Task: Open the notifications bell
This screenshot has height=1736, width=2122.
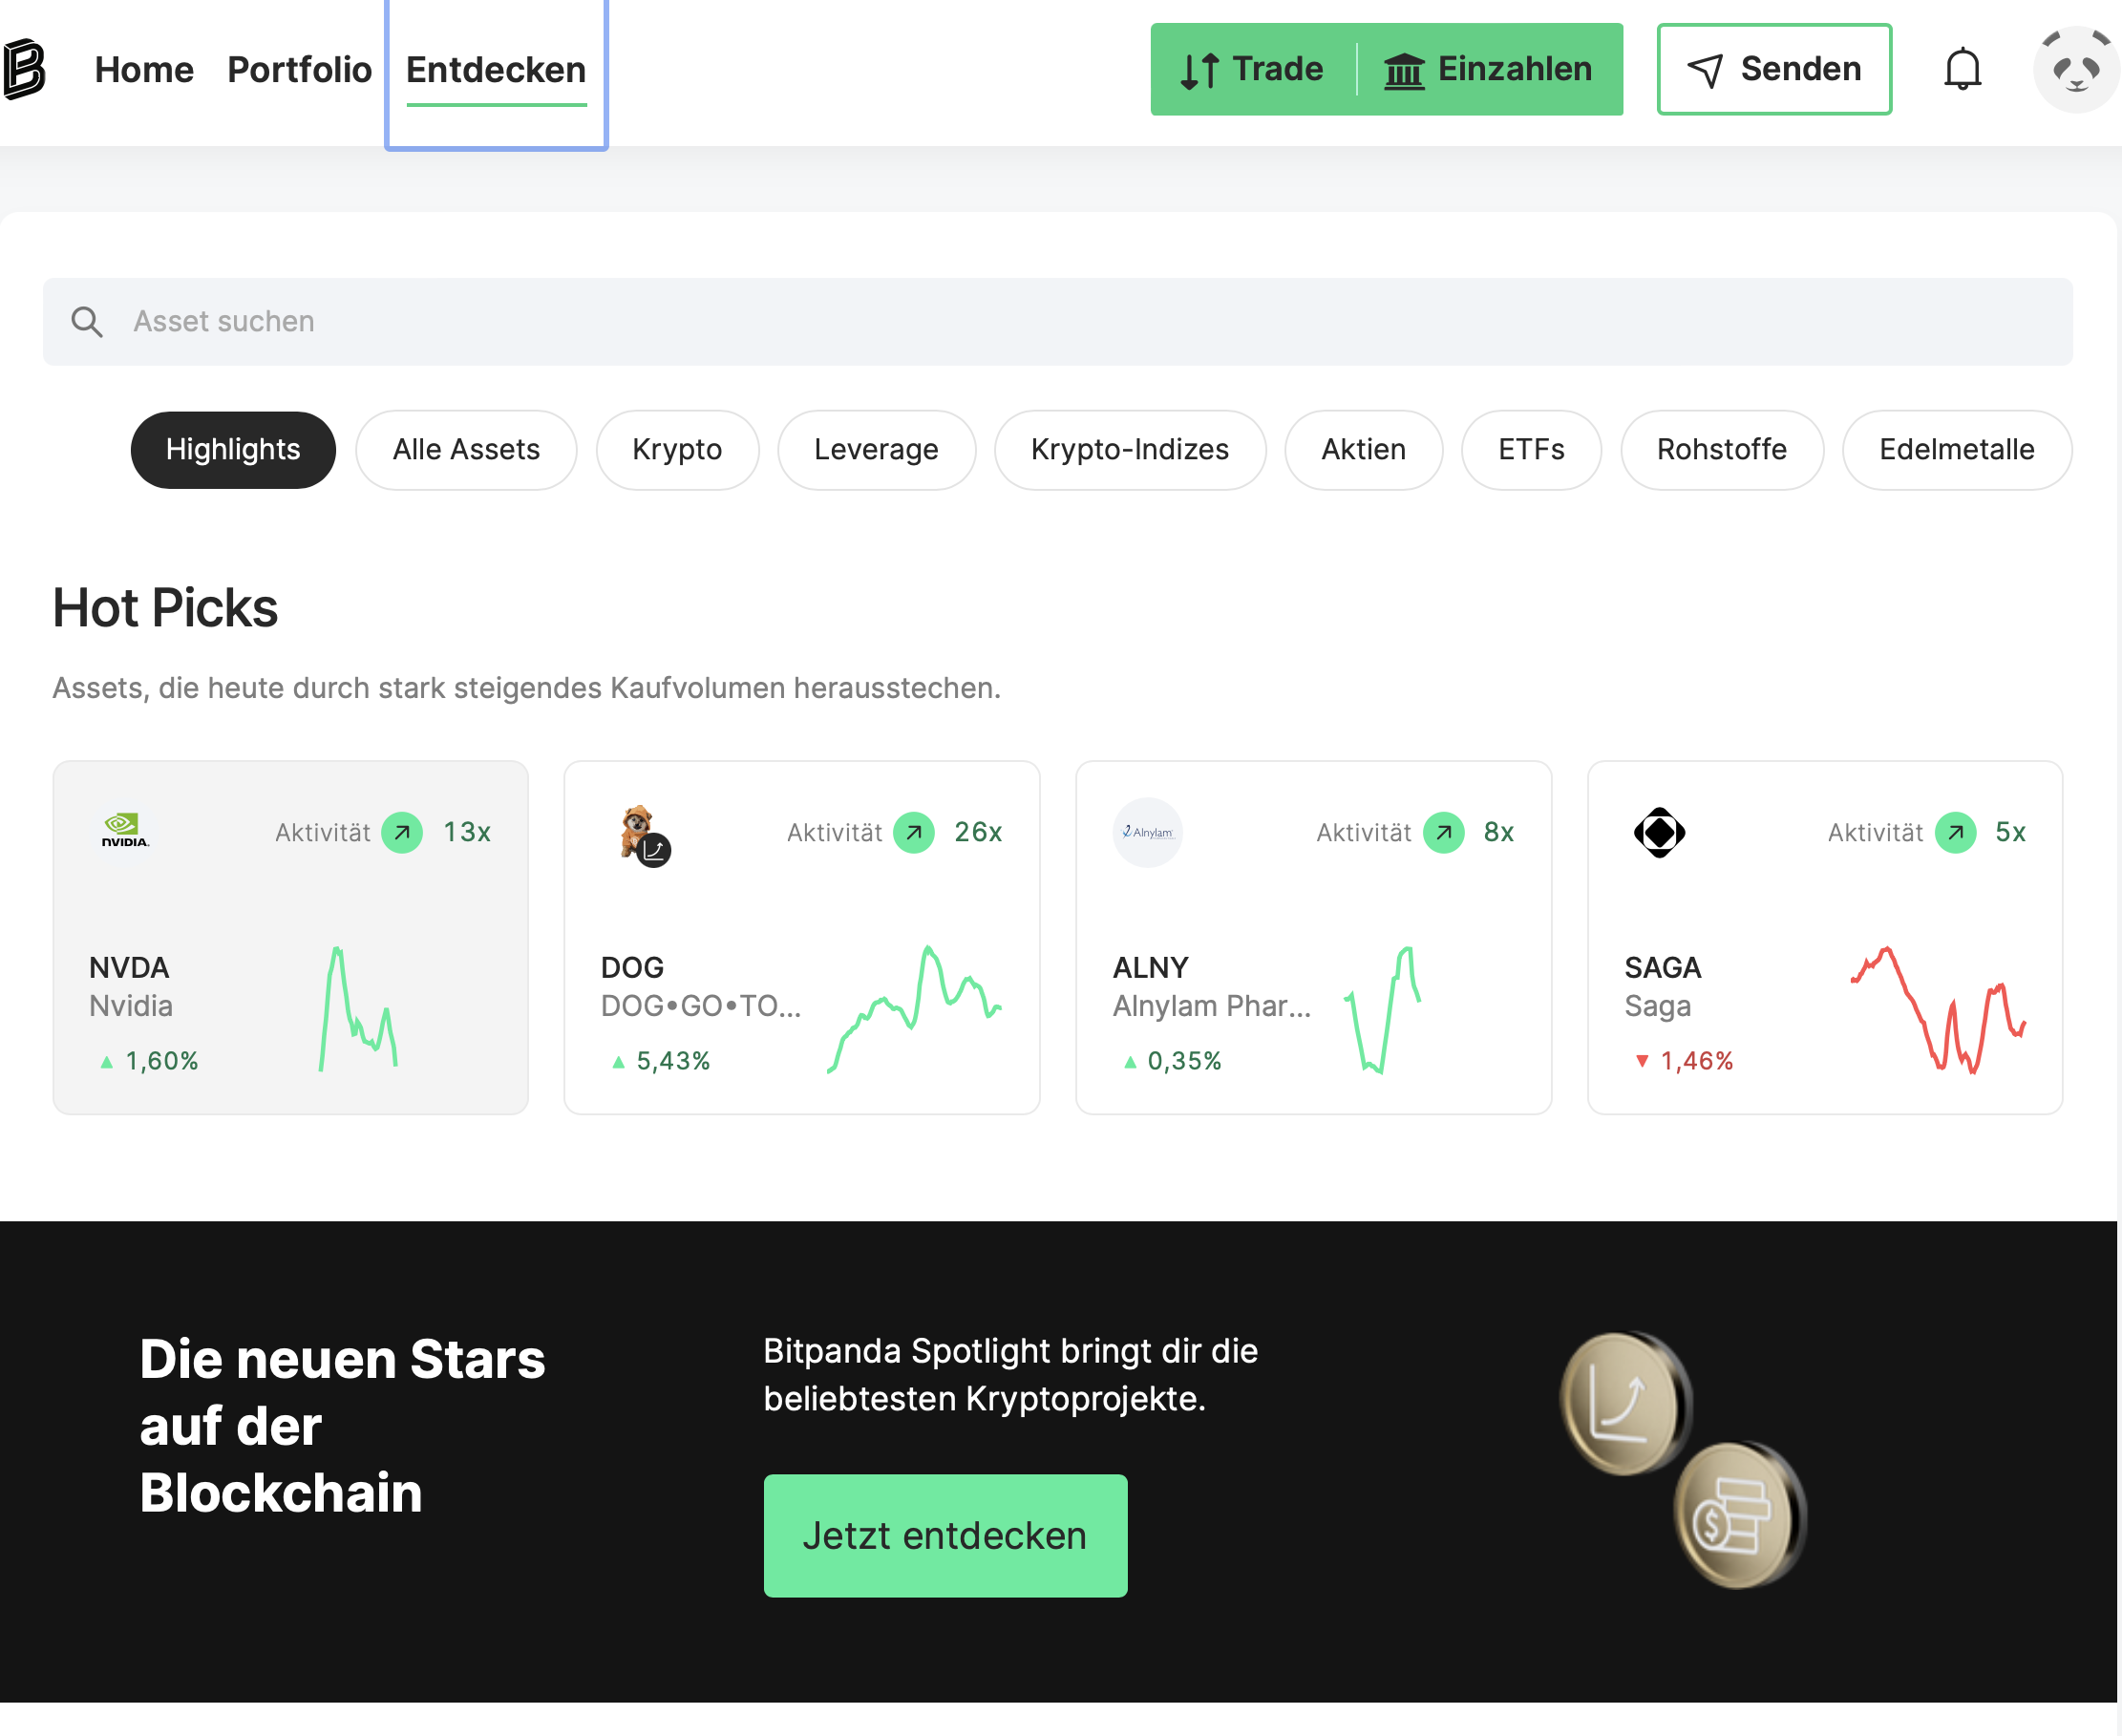Action: [1962, 69]
